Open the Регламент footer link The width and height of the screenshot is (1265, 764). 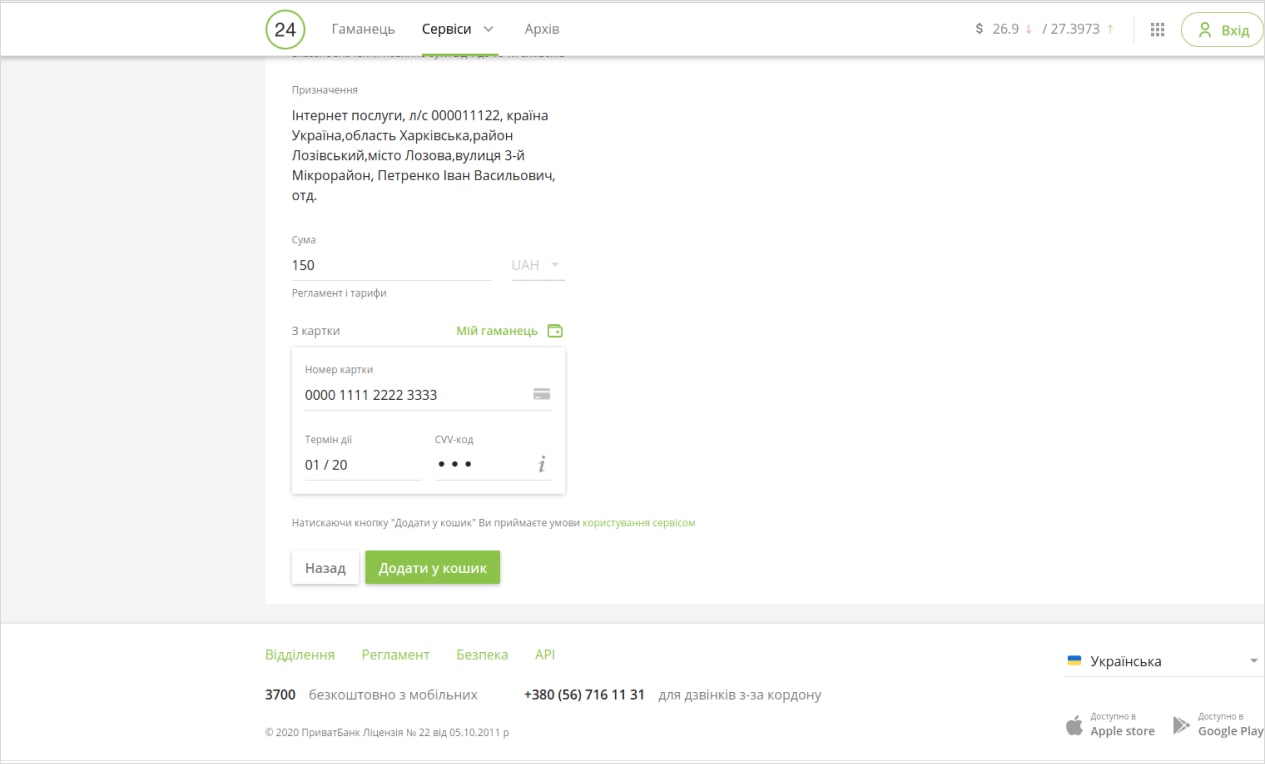pyautogui.click(x=396, y=655)
